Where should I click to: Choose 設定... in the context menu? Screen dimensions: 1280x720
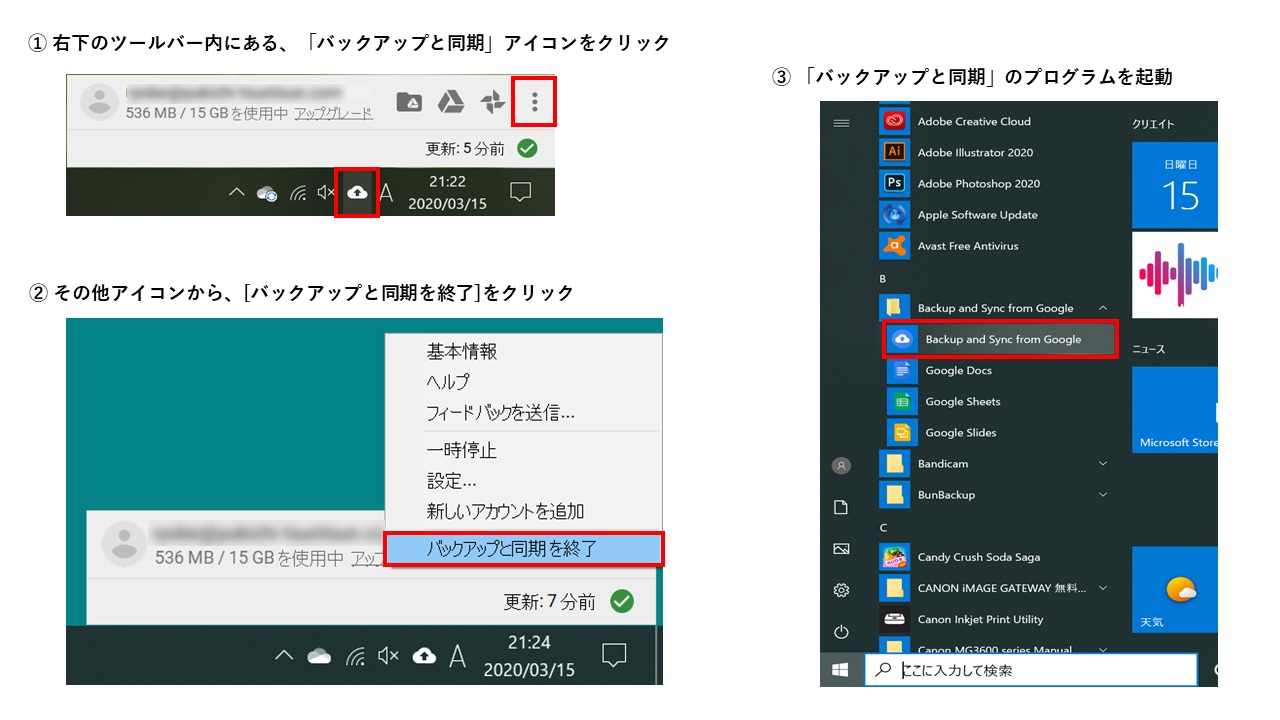point(451,481)
